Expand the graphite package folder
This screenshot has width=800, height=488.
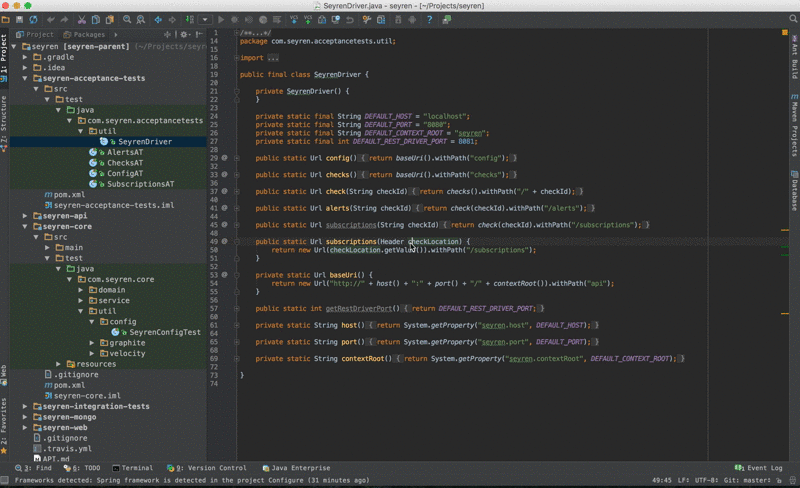tap(92, 343)
